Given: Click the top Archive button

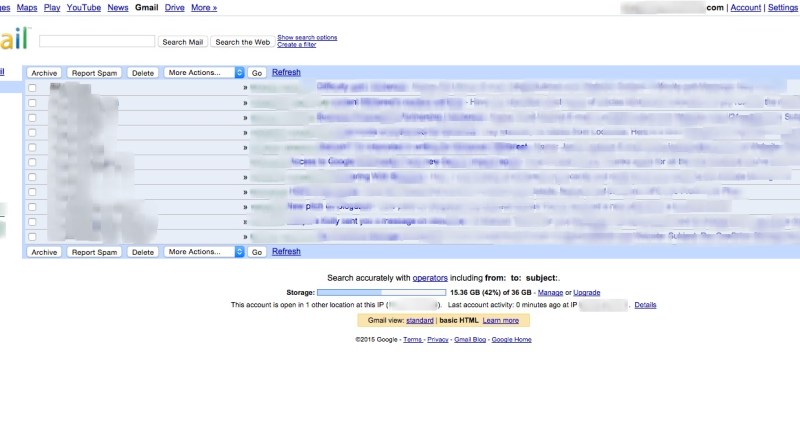Looking at the screenshot, I should 44,73.
